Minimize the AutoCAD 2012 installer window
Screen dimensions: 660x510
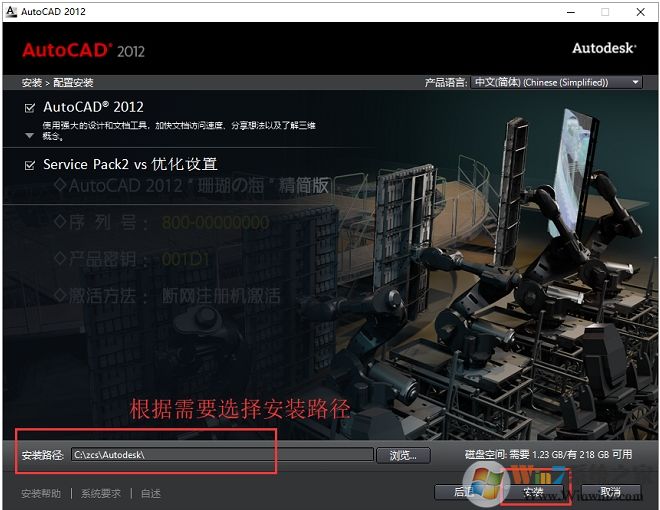pos(571,12)
